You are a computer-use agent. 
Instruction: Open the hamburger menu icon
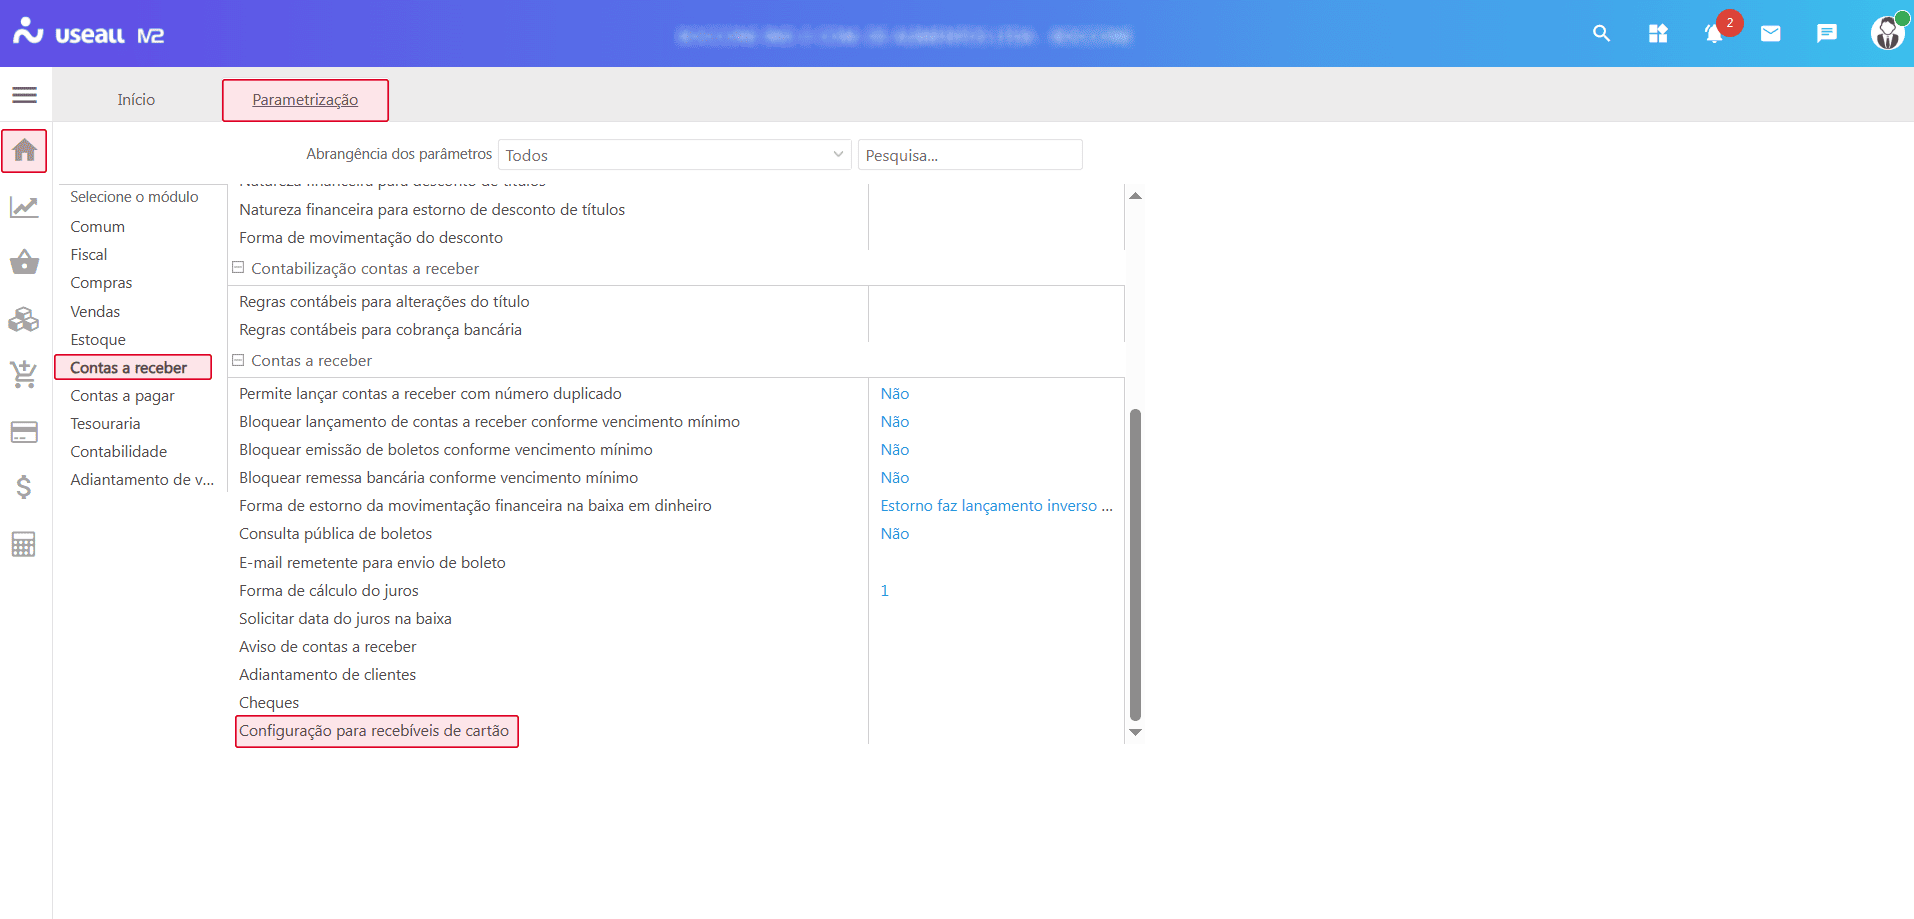pos(24,95)
